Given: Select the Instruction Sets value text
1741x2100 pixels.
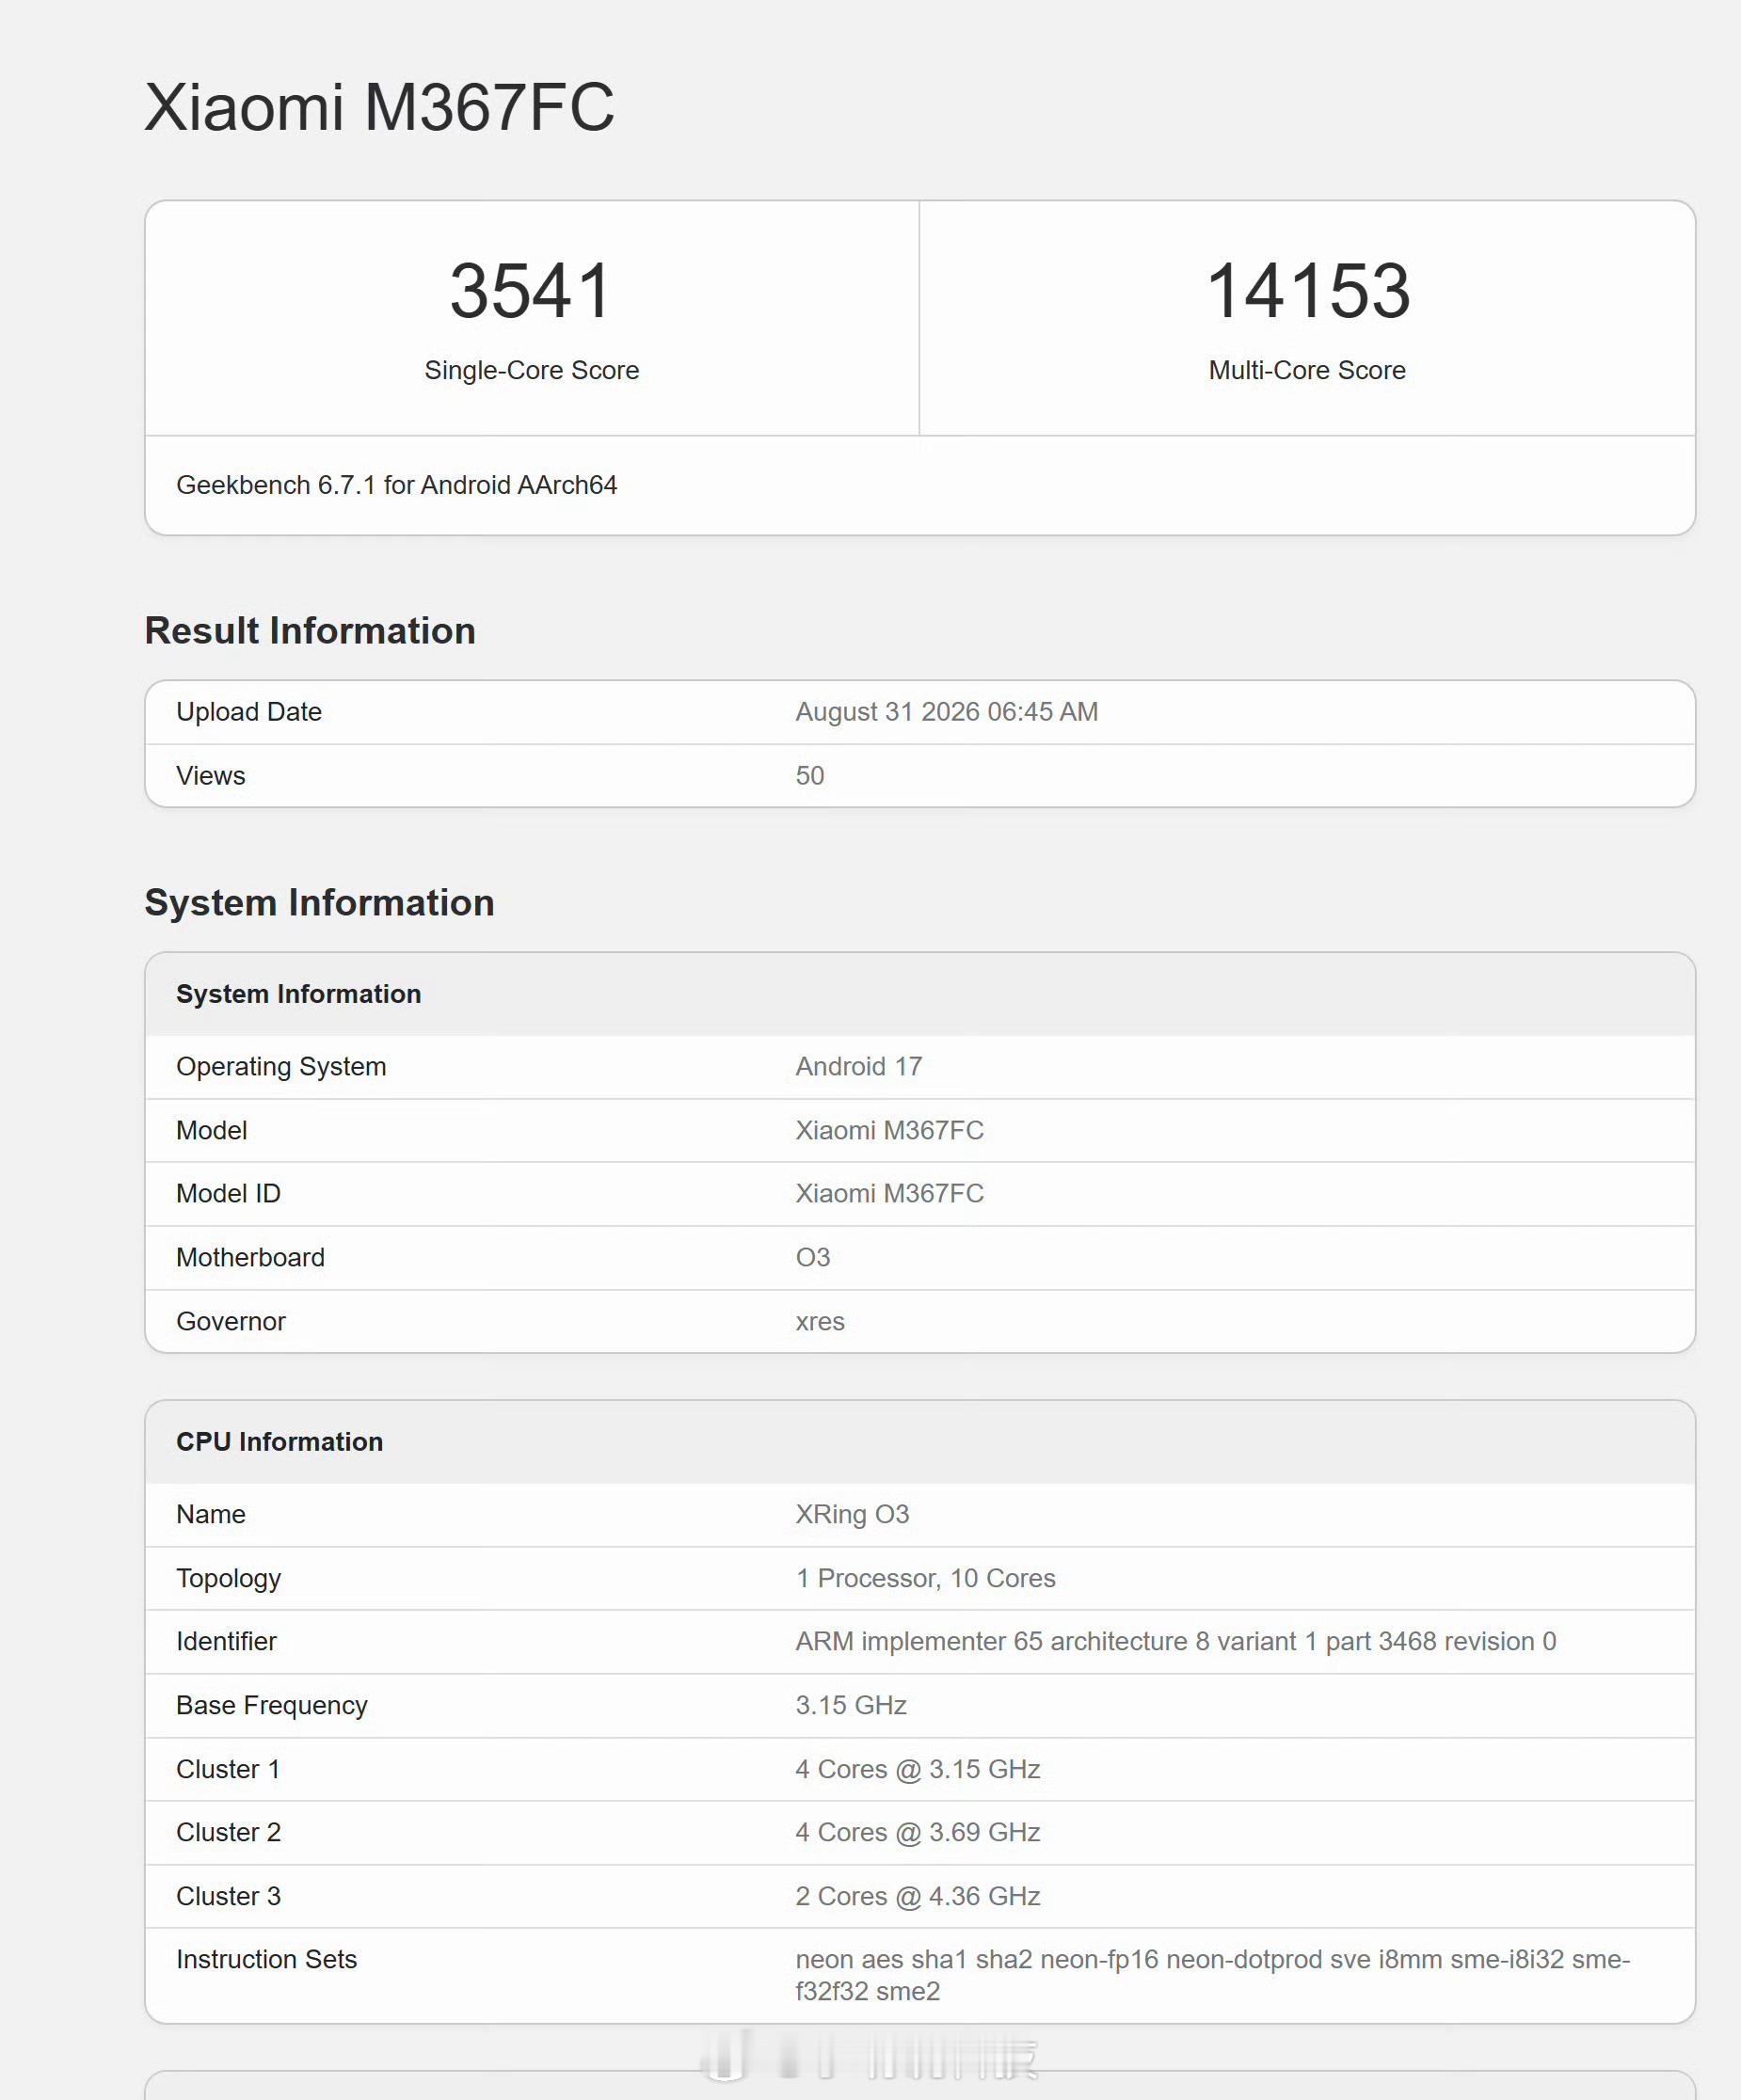Looking at the screenshot, I should (1212, 1975).
